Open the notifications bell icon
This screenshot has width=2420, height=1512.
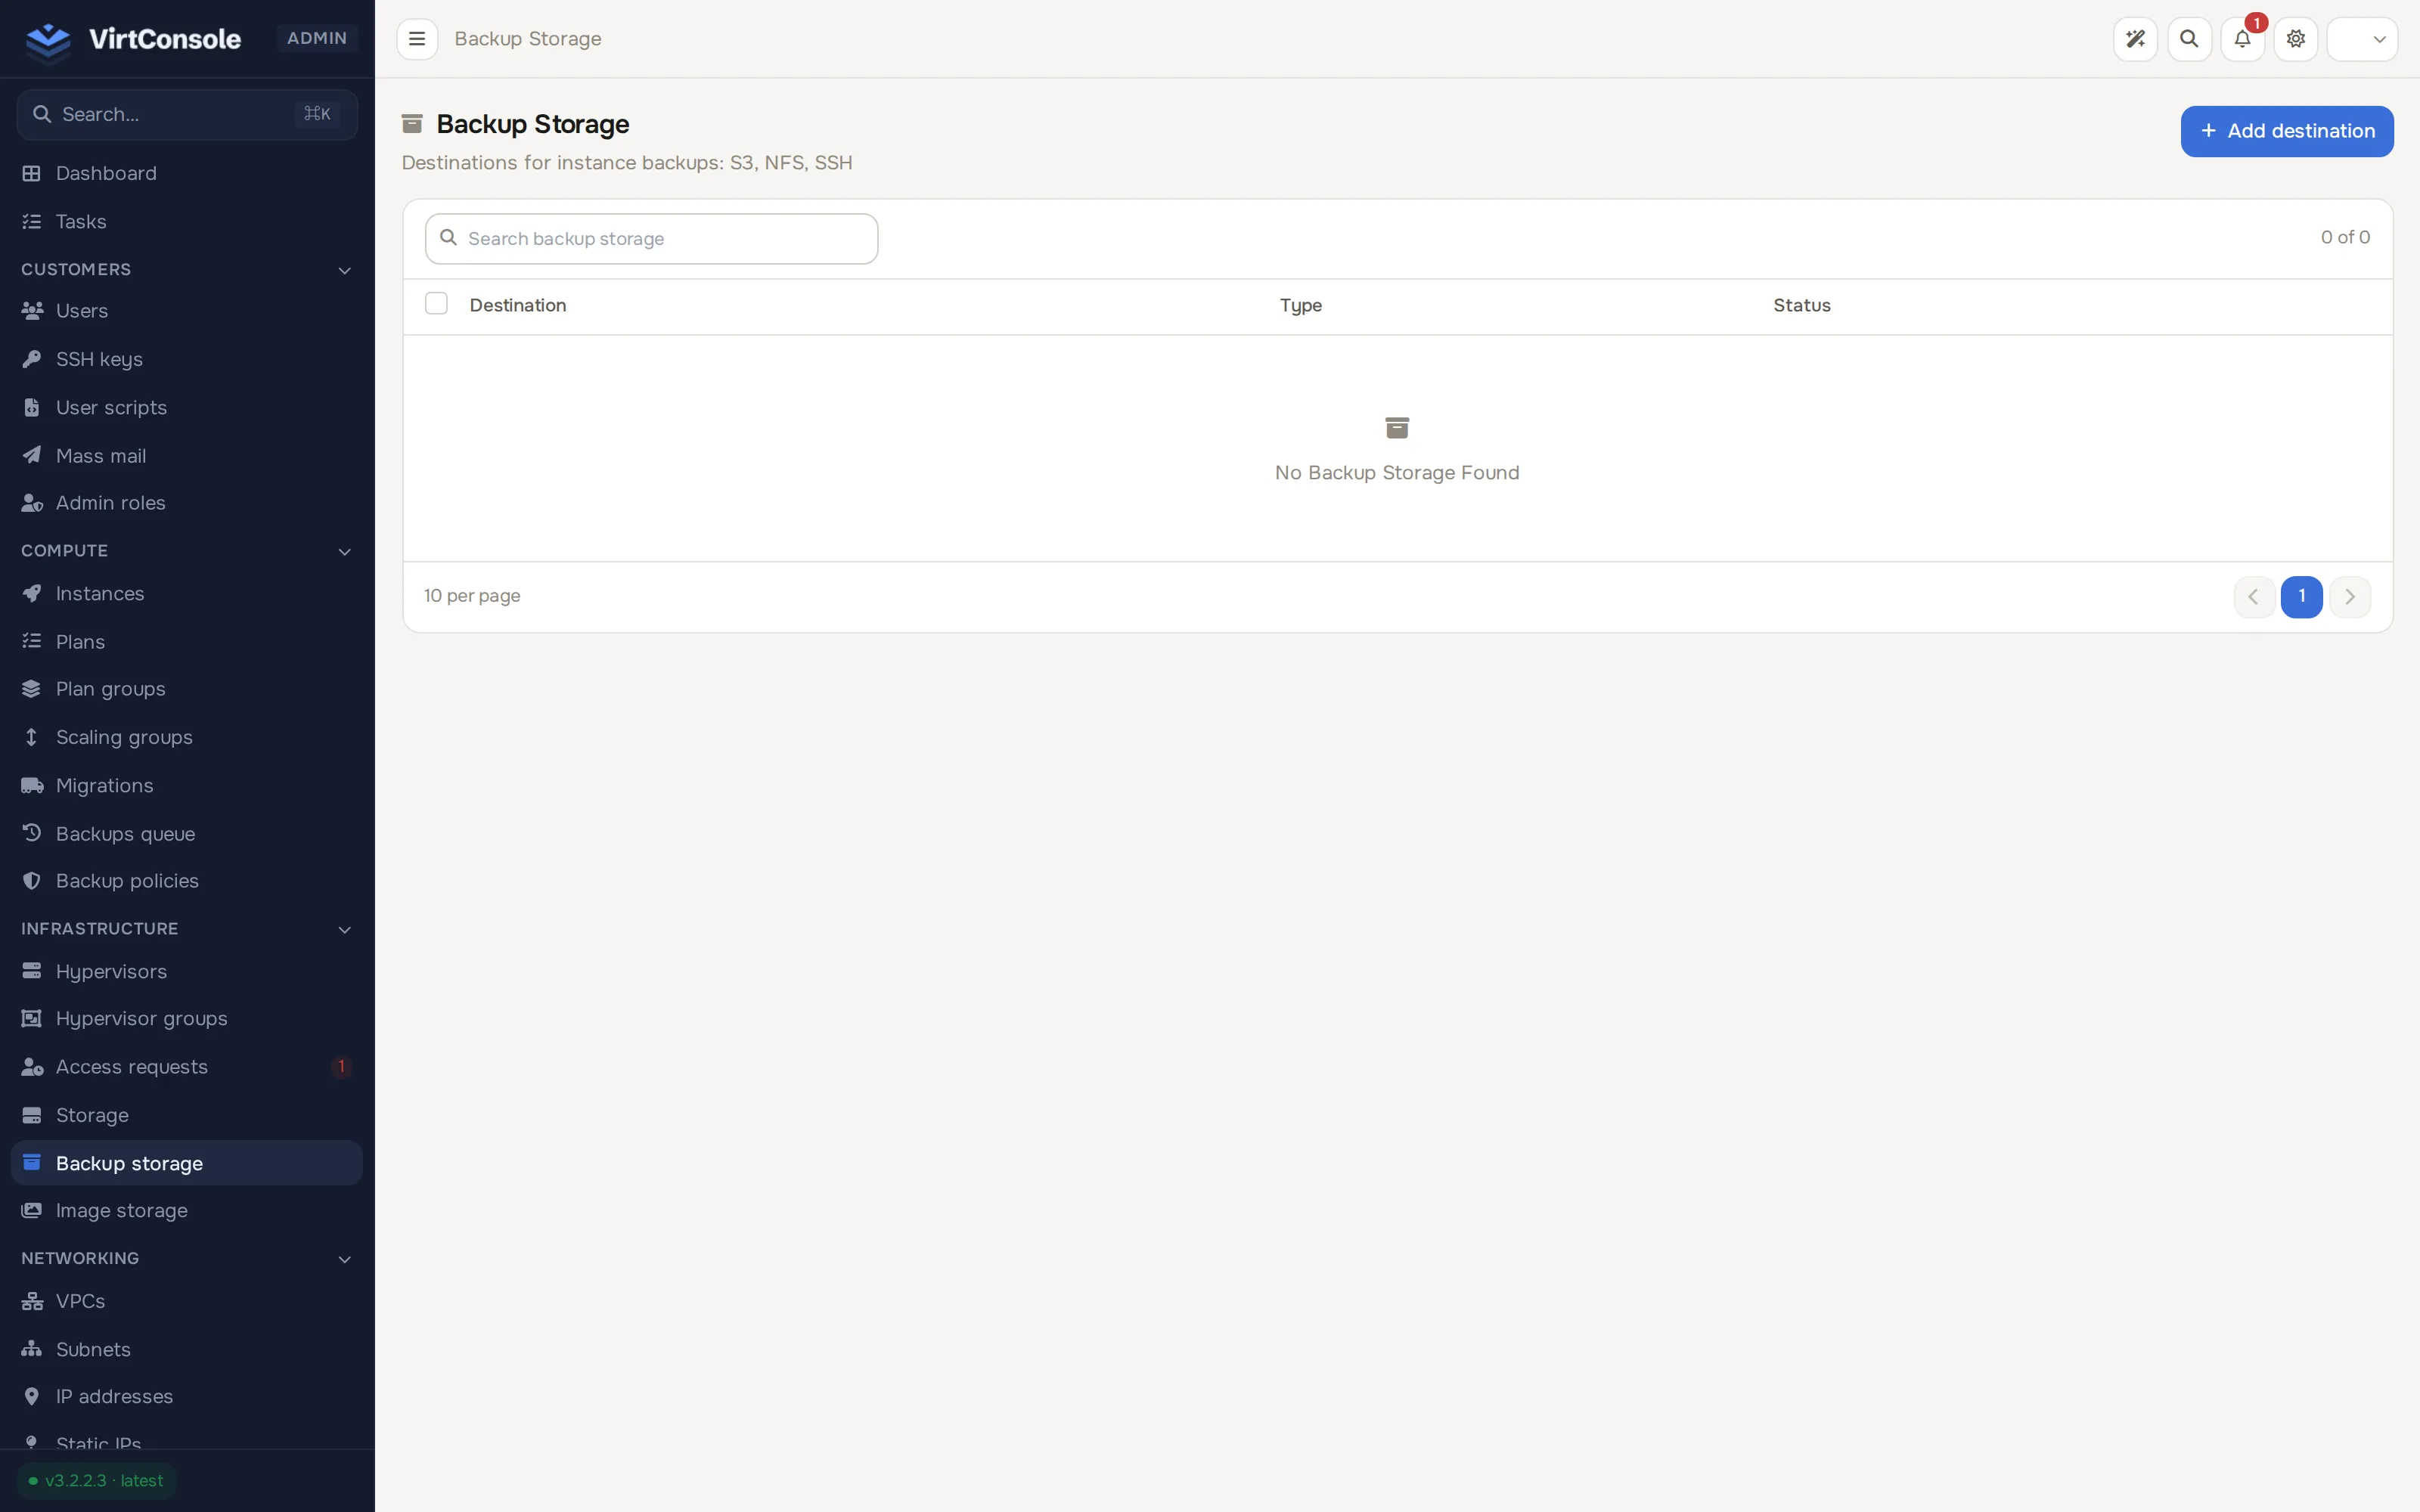pyautogui.click(x=2242, y=39)
